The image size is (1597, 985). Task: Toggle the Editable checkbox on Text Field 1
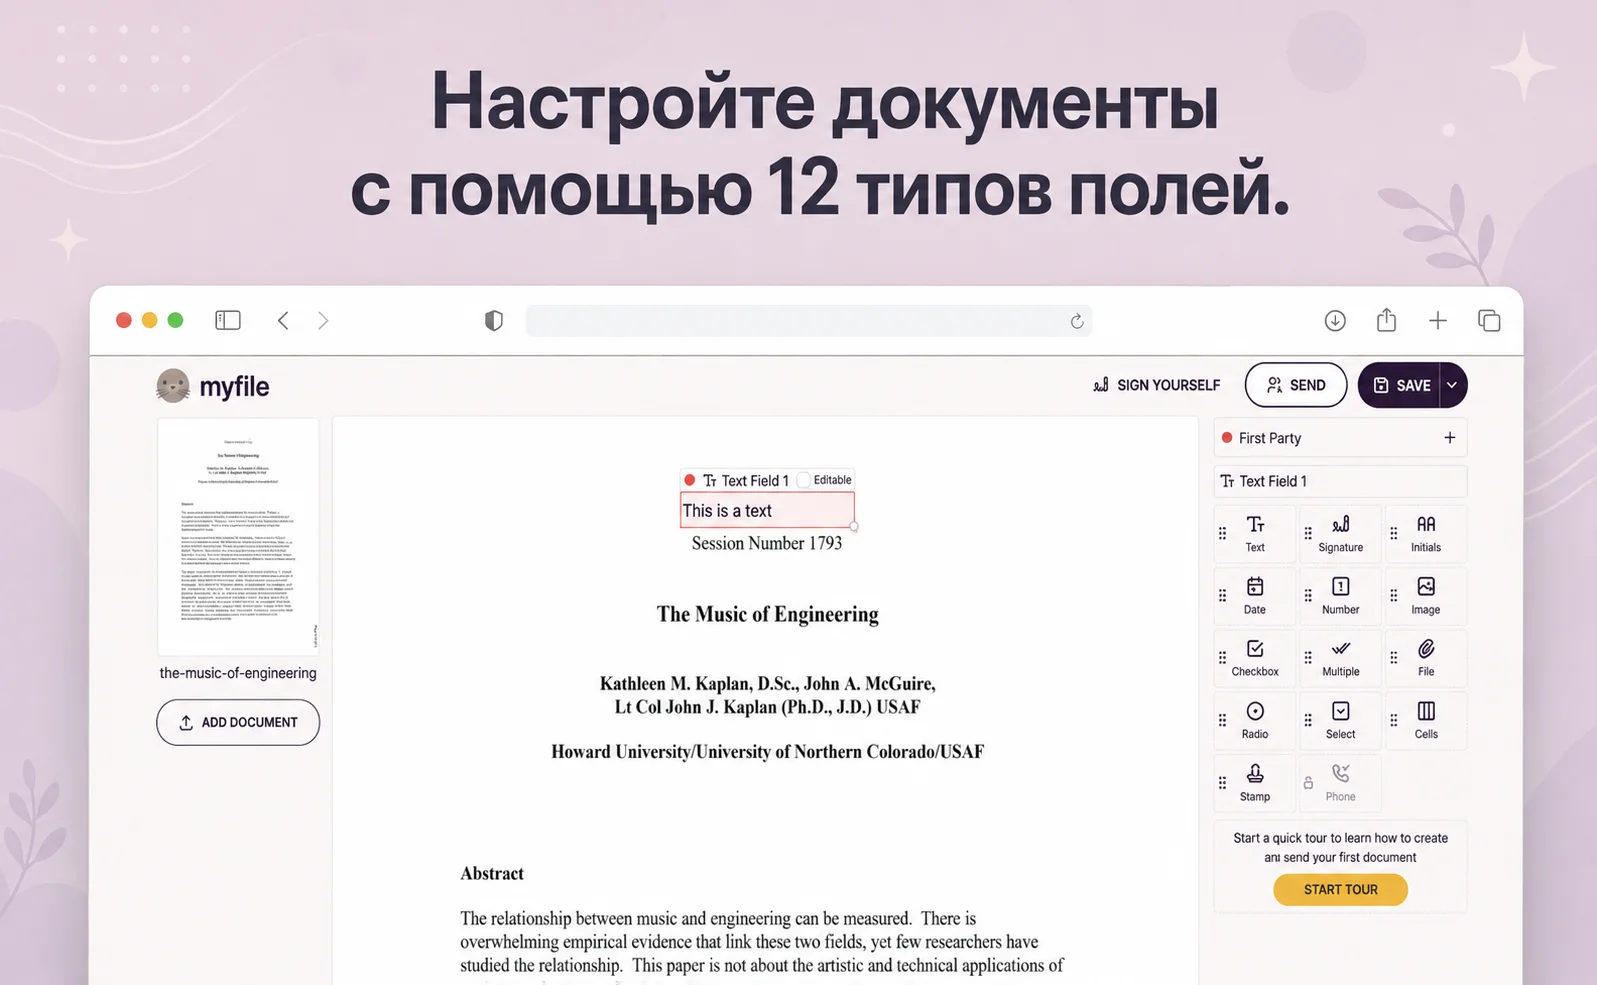(804, 480)
